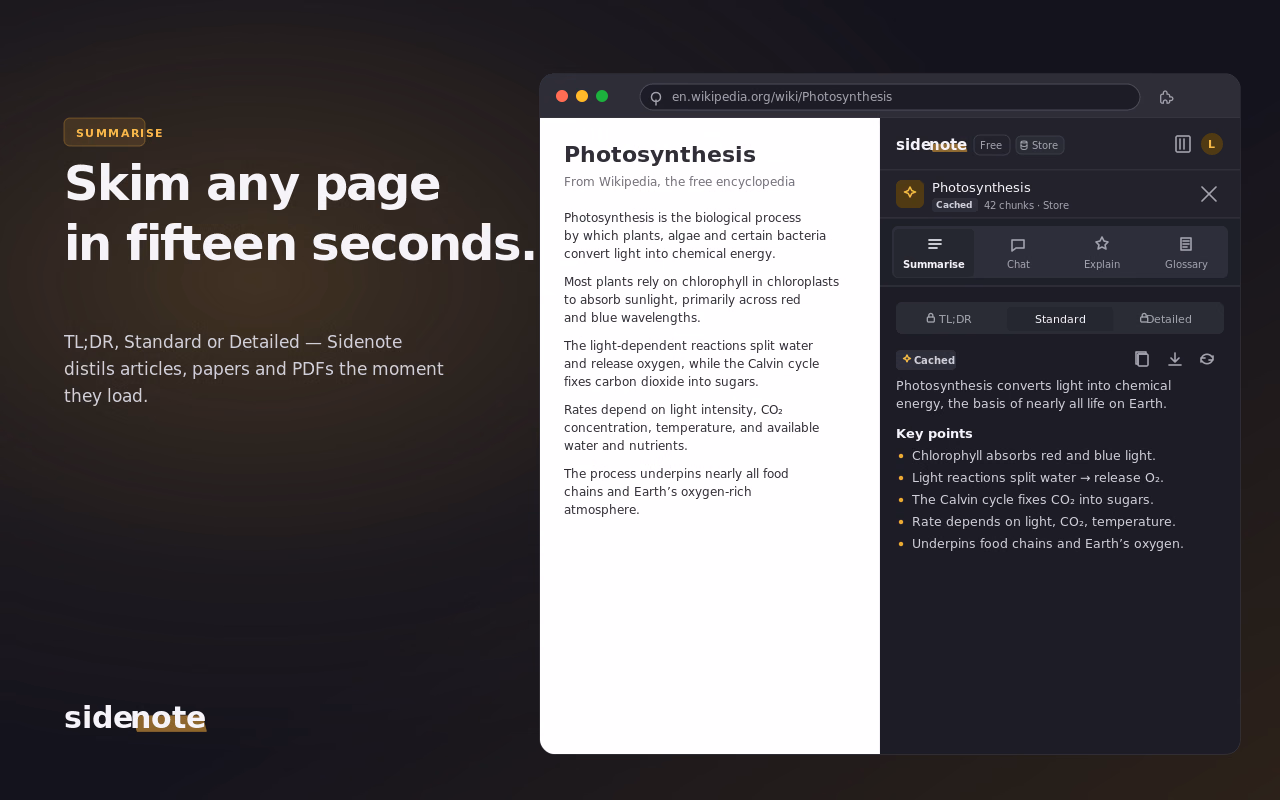Select the Standard summary length

pos(1060,319)
